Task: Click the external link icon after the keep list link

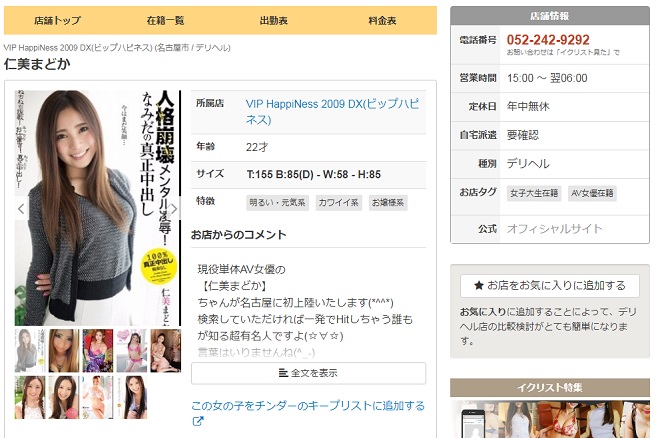Action: pyautogui.click(x=197, y=422)
